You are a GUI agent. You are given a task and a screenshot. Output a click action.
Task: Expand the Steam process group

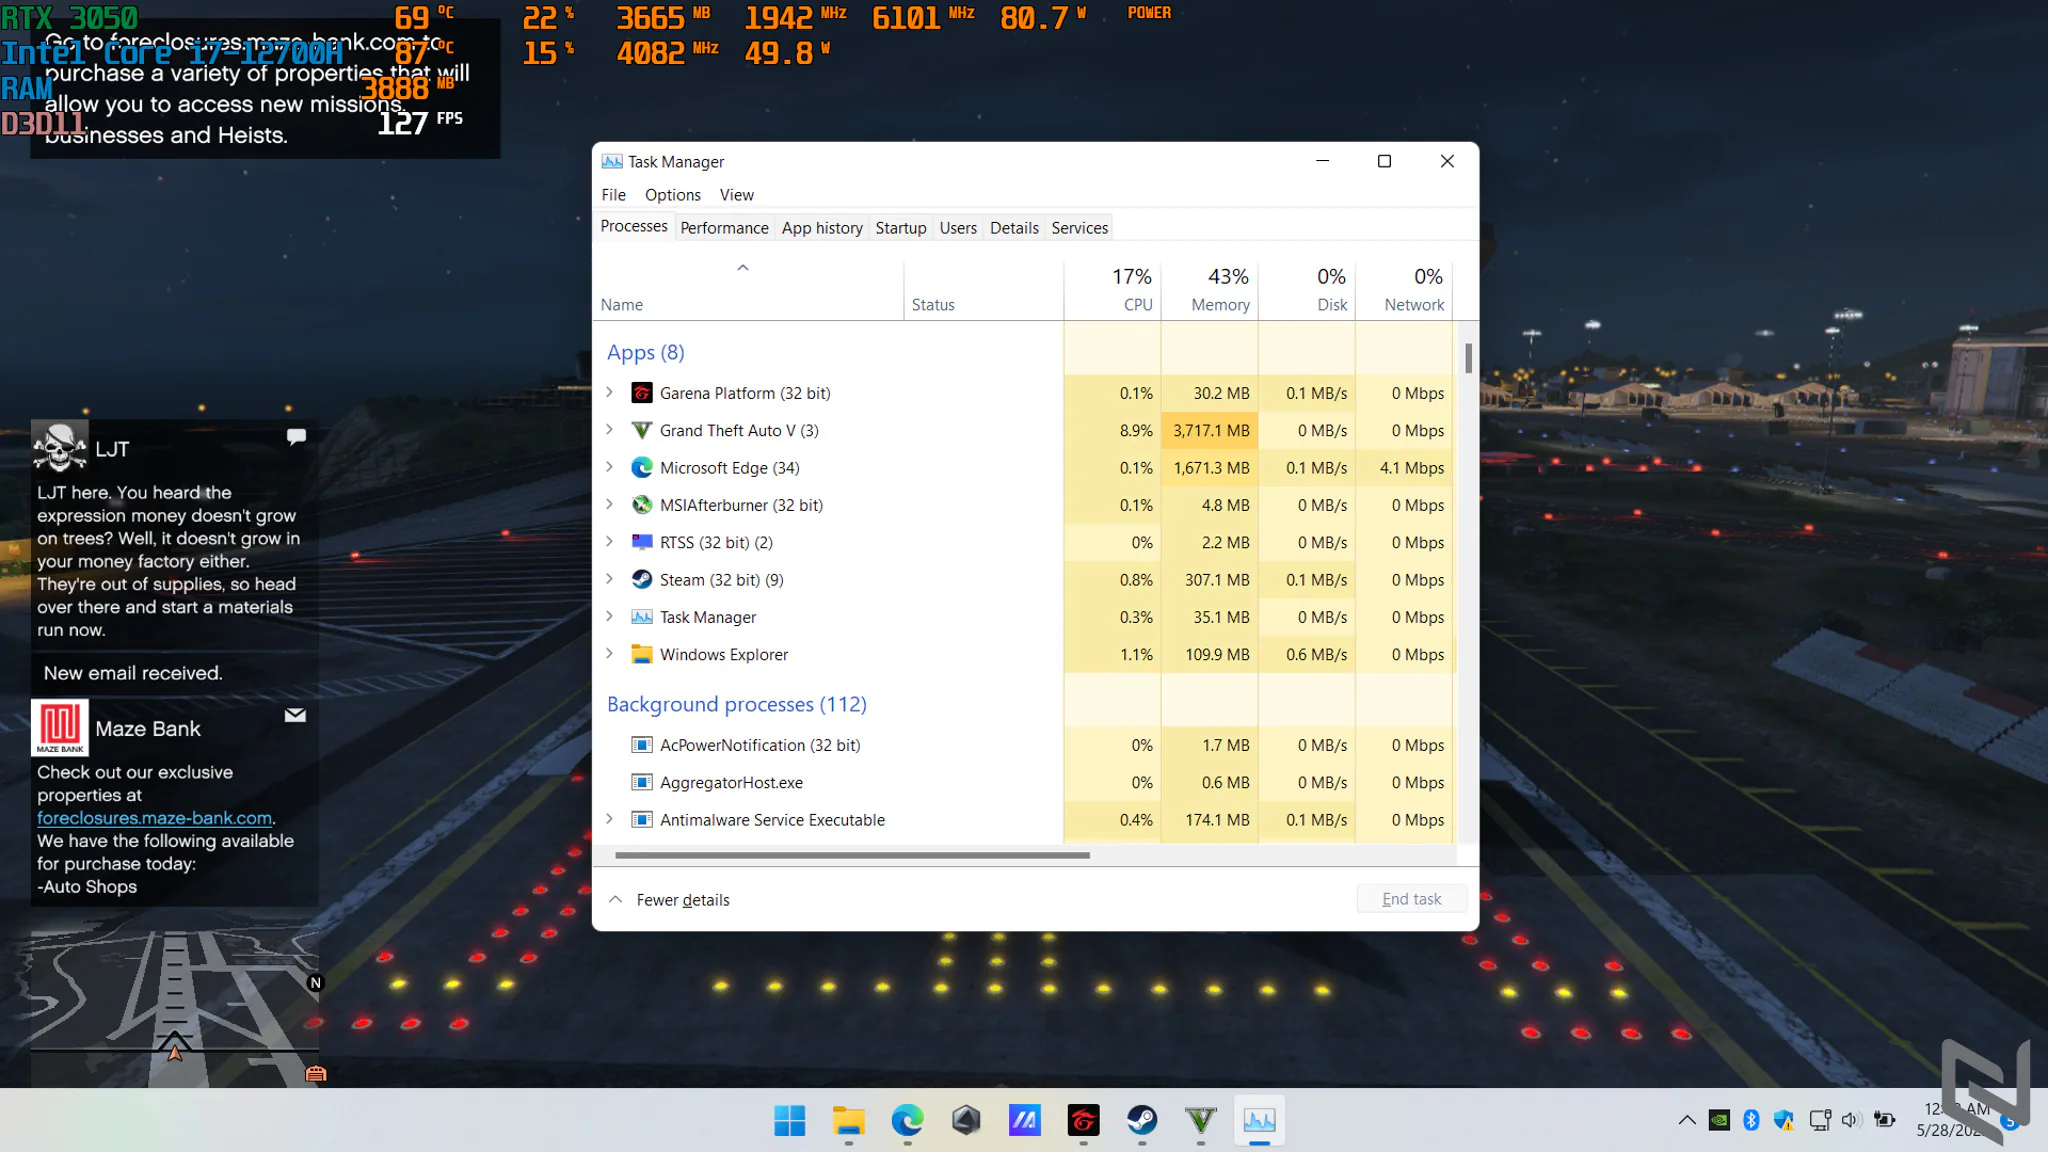coord(609,579)
